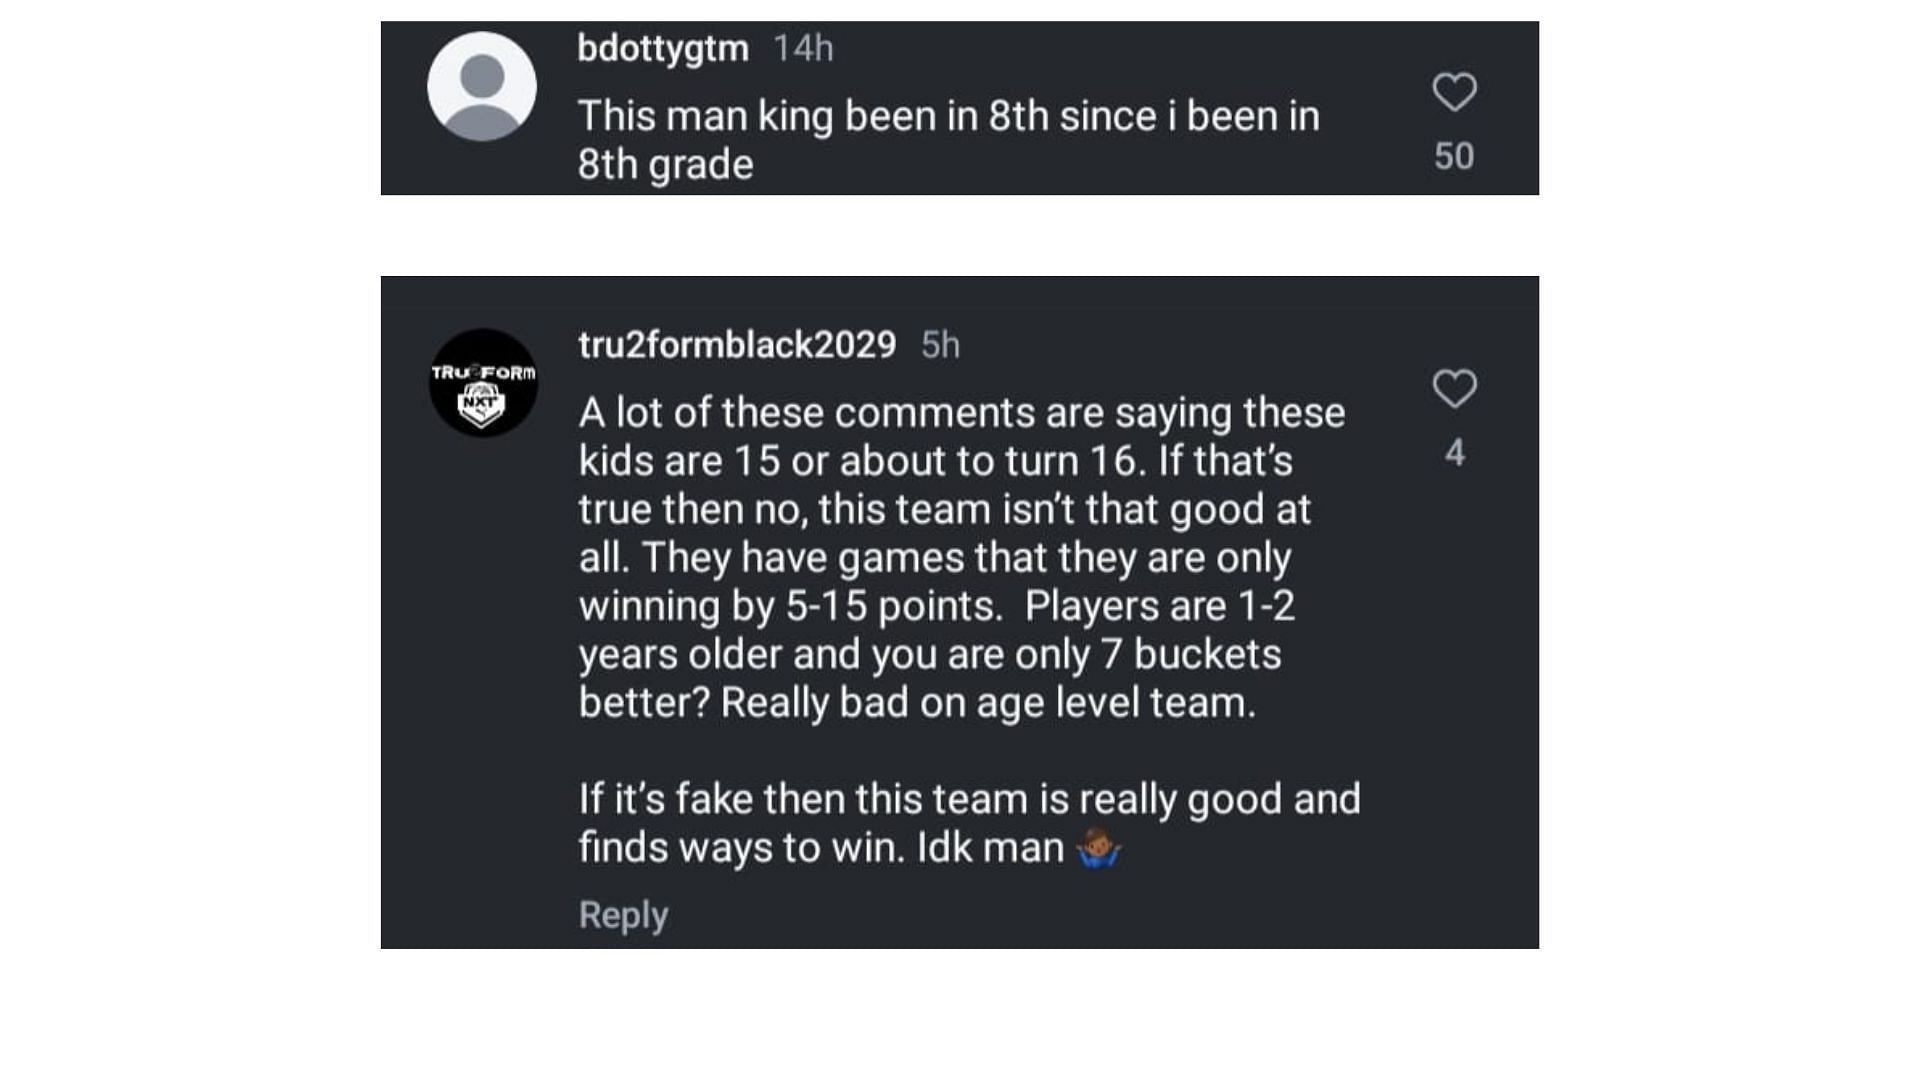
Task: View the 4 likes count
Action: point(1455,453)
